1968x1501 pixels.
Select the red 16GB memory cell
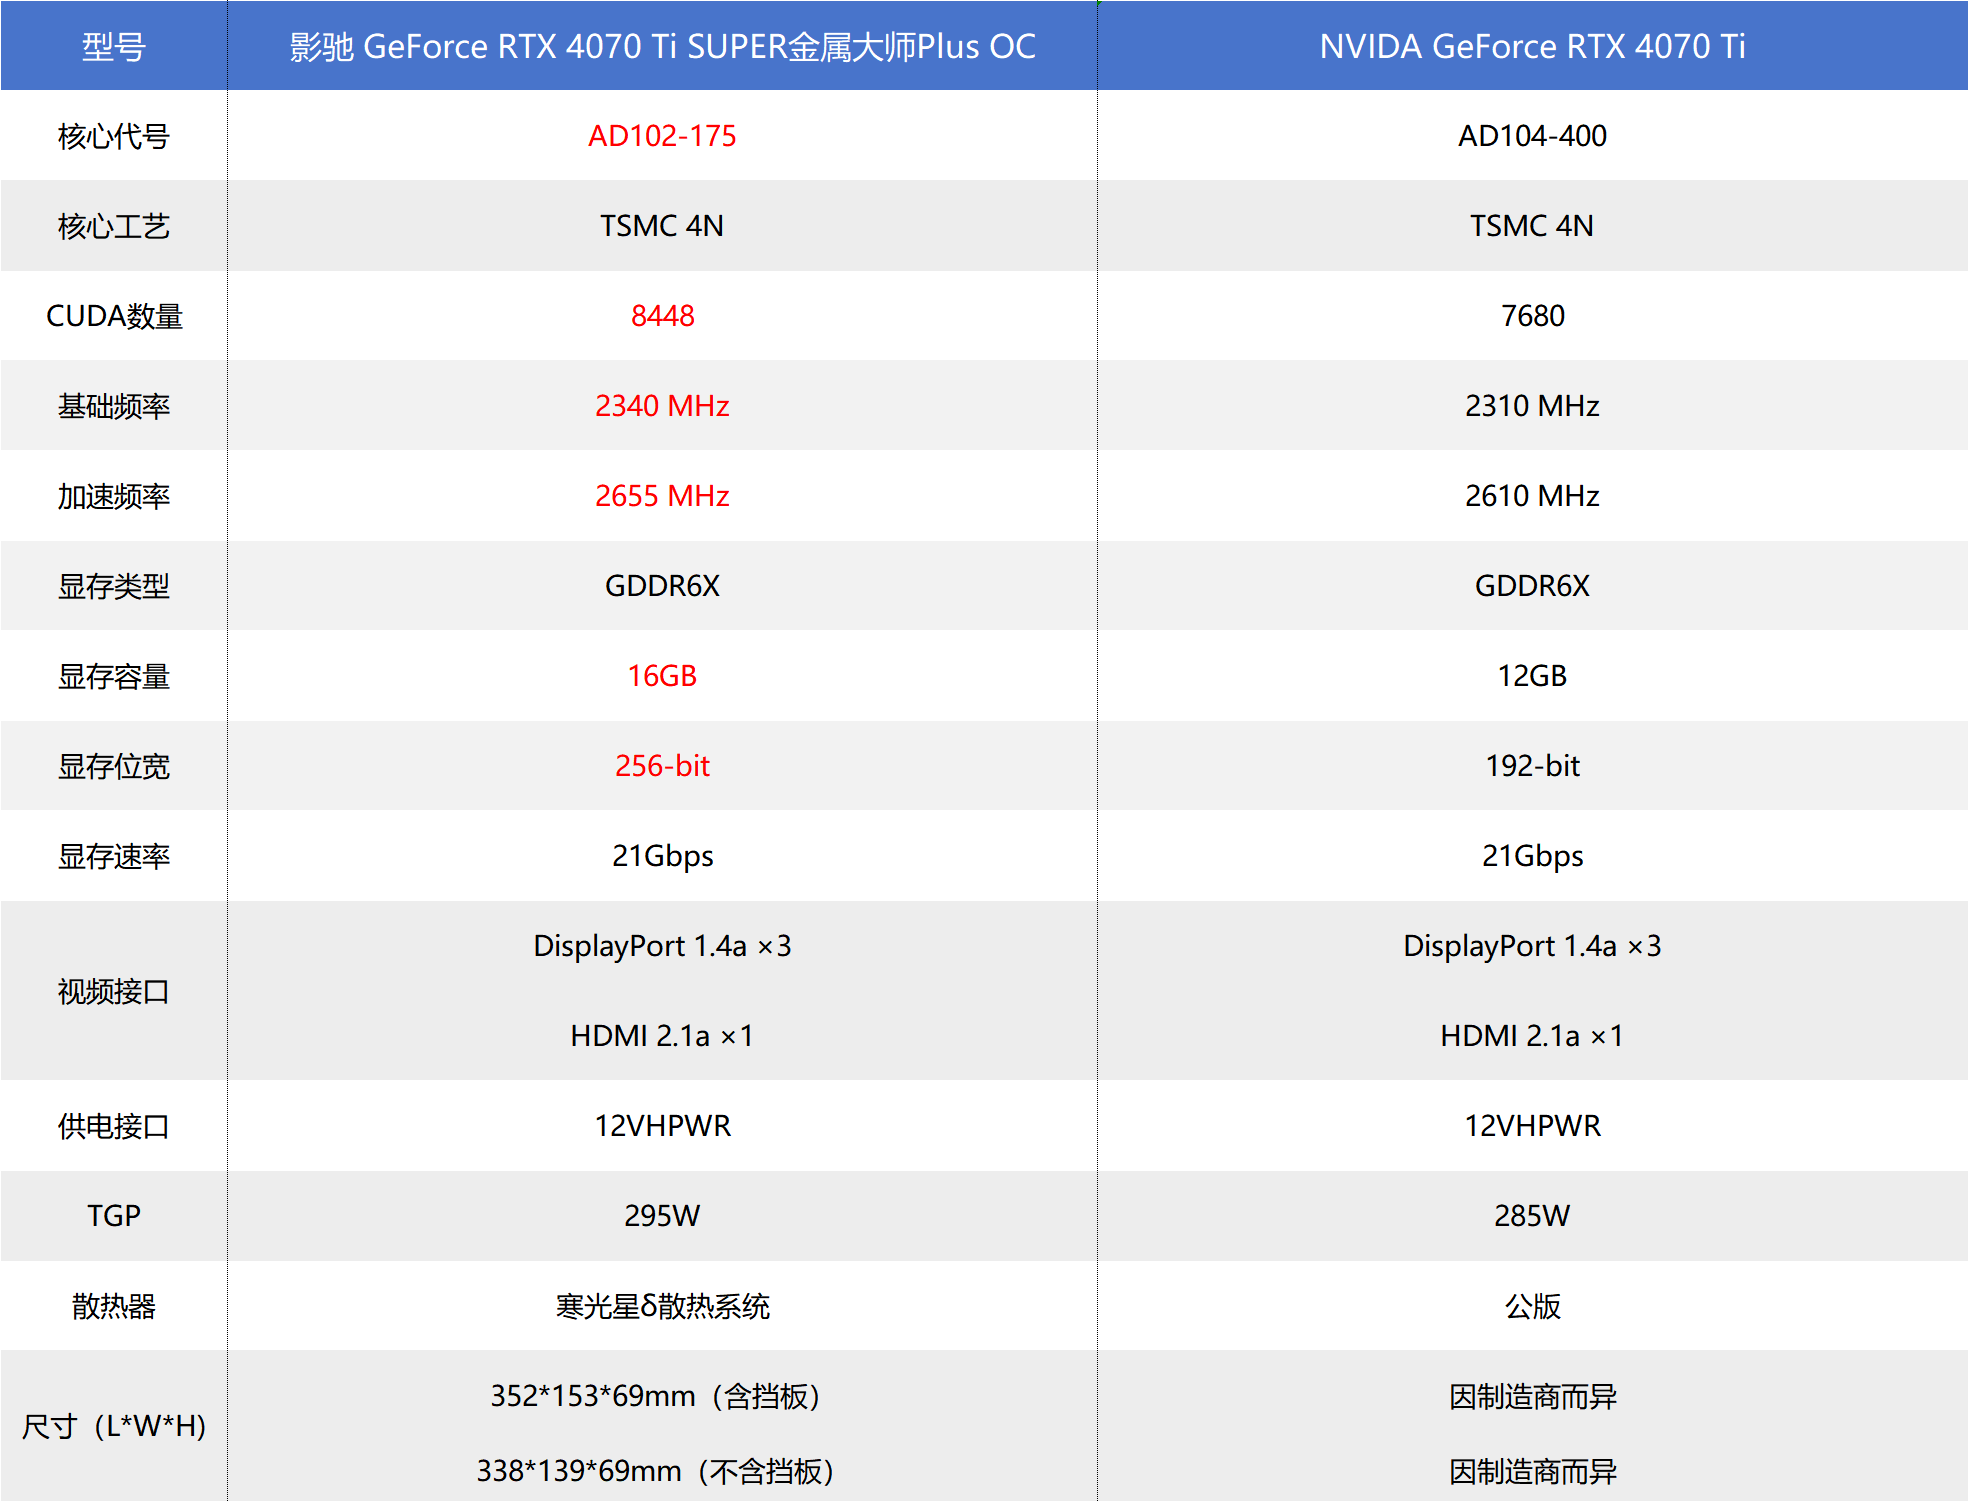662,676
